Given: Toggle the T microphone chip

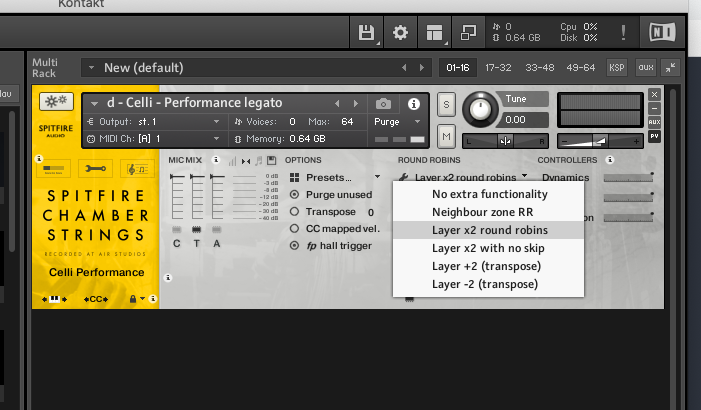Looking at the screenshot, I should point(196,230).
